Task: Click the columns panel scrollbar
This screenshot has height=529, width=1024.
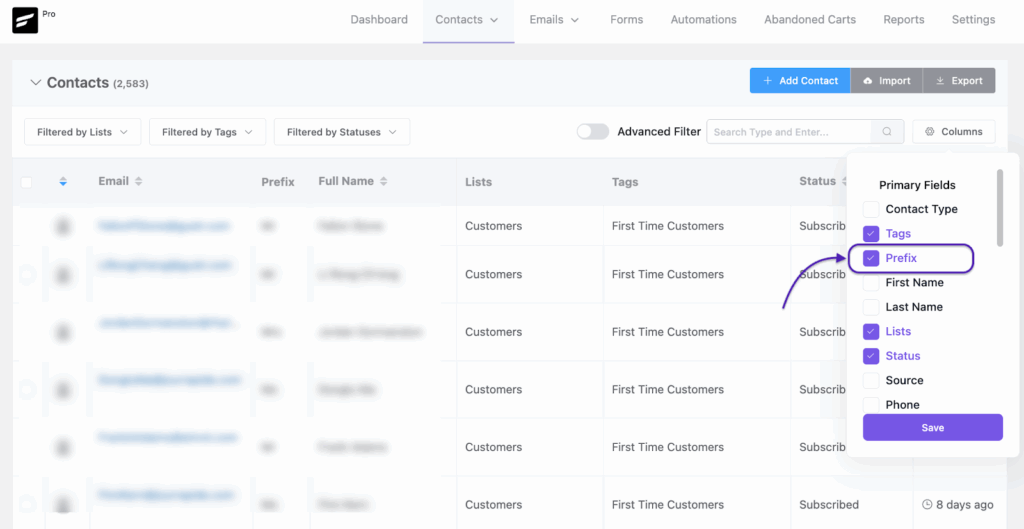Action: (999, 207)
